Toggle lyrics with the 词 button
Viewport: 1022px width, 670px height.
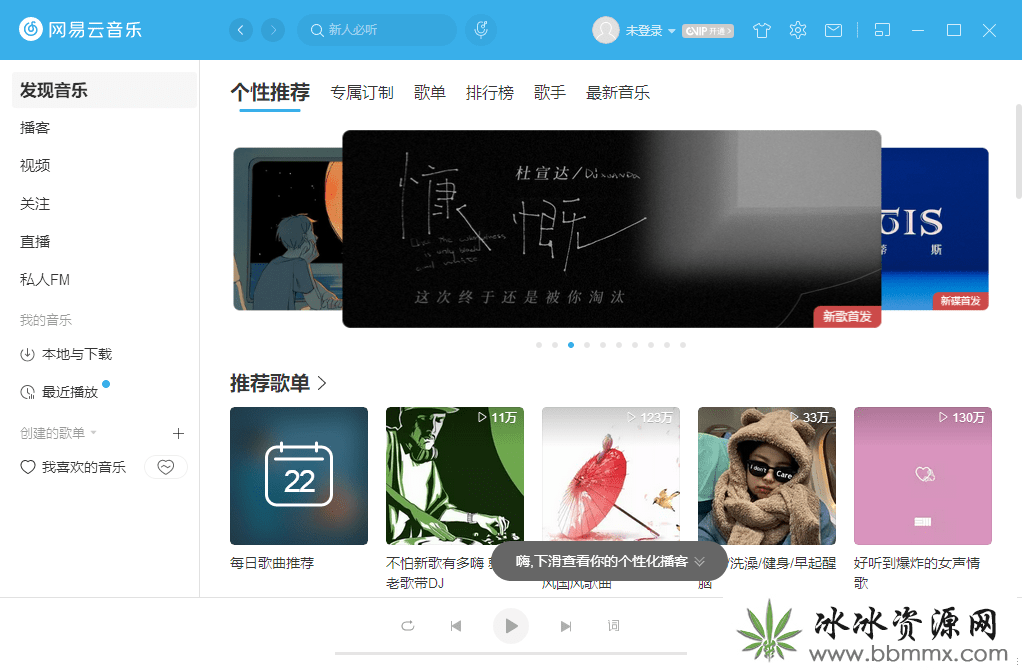click(613, 626)
